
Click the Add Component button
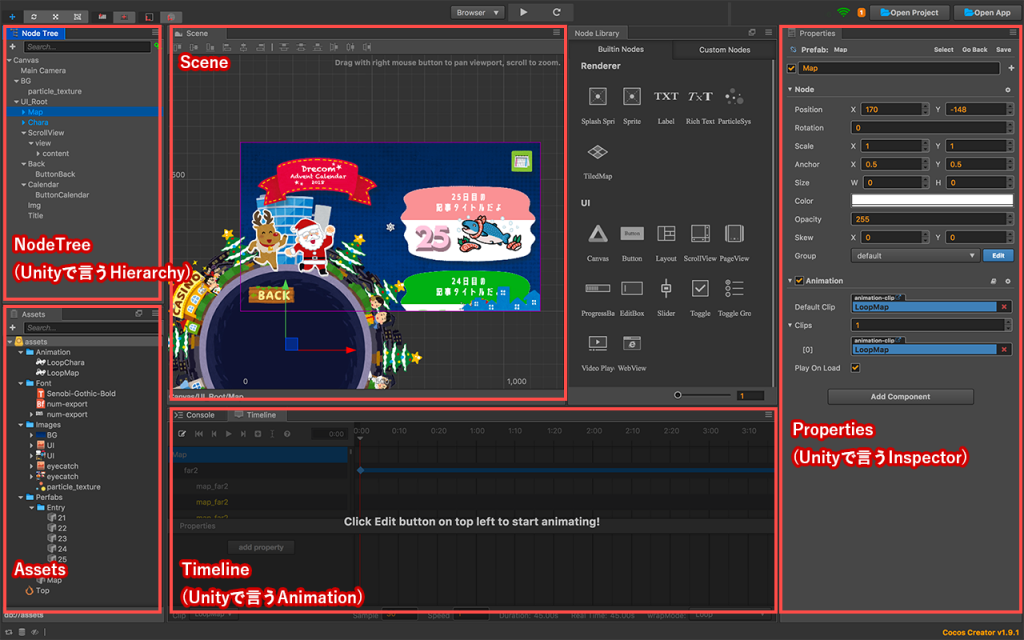(x=900, y=397)
